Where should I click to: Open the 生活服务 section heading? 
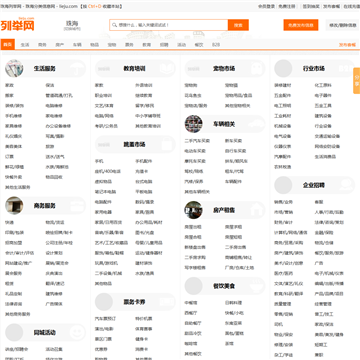pyautogui.click(x=45, y=68)
